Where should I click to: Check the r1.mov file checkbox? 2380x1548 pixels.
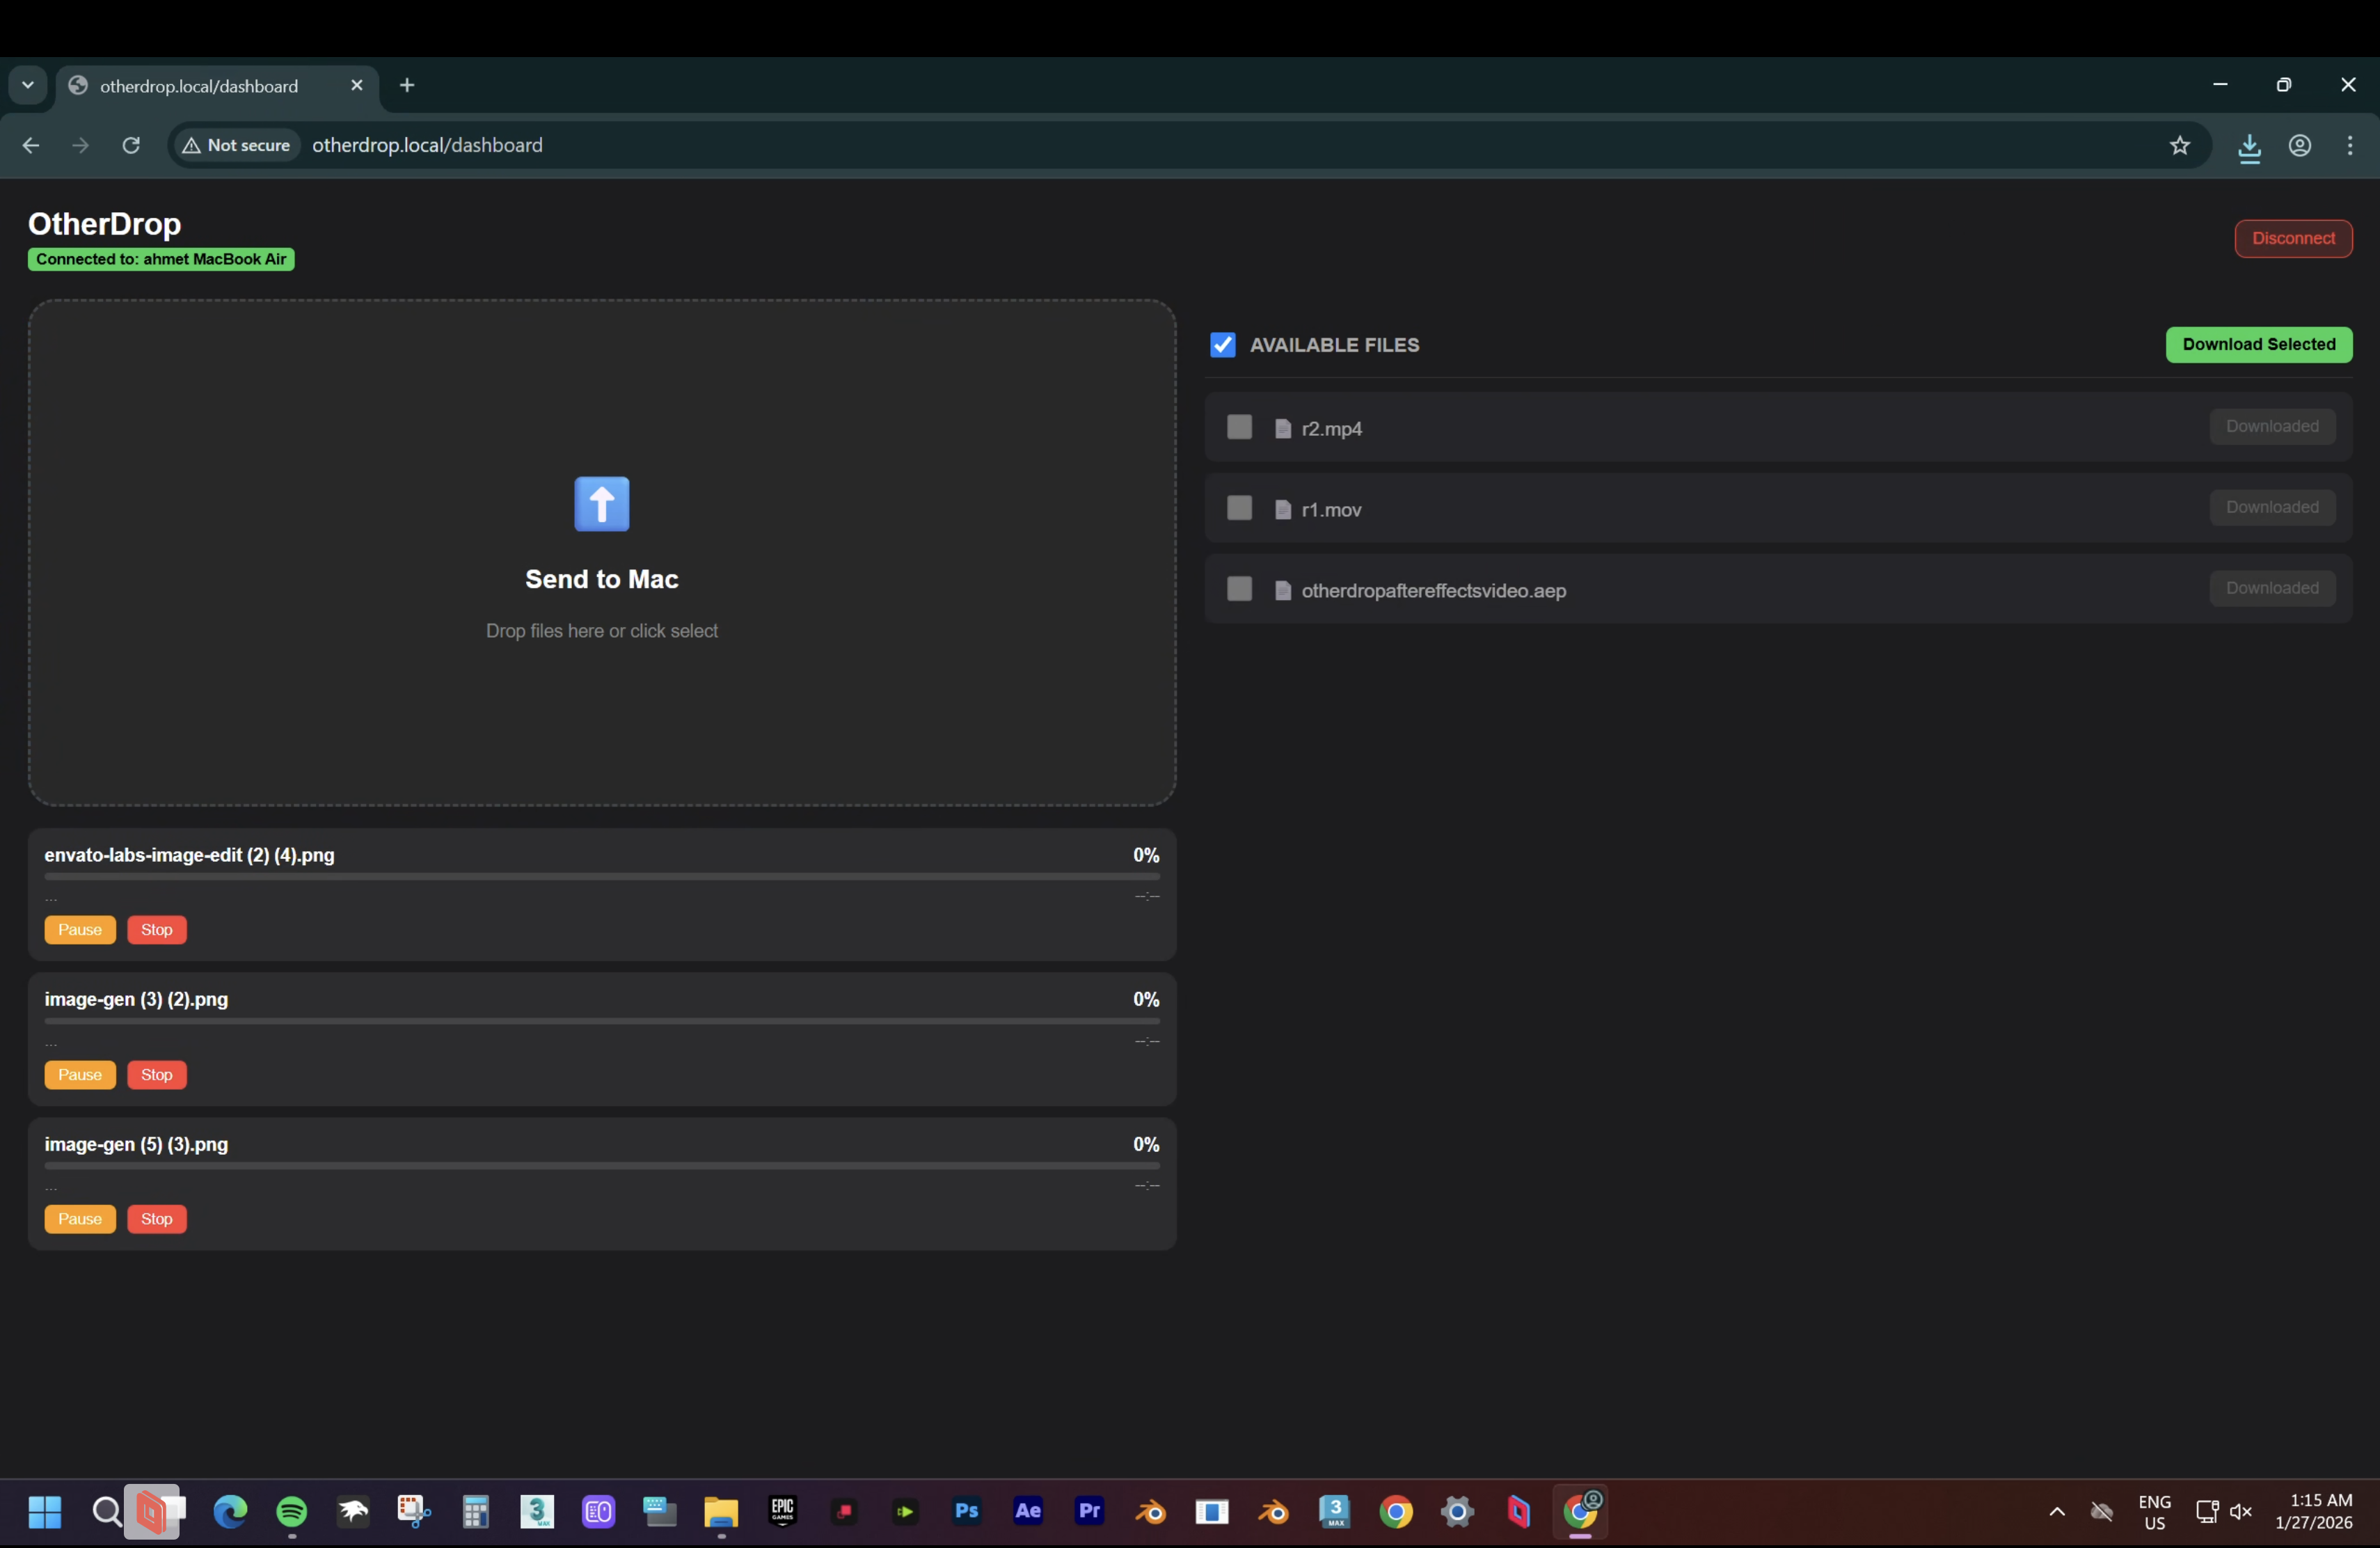1239,508
